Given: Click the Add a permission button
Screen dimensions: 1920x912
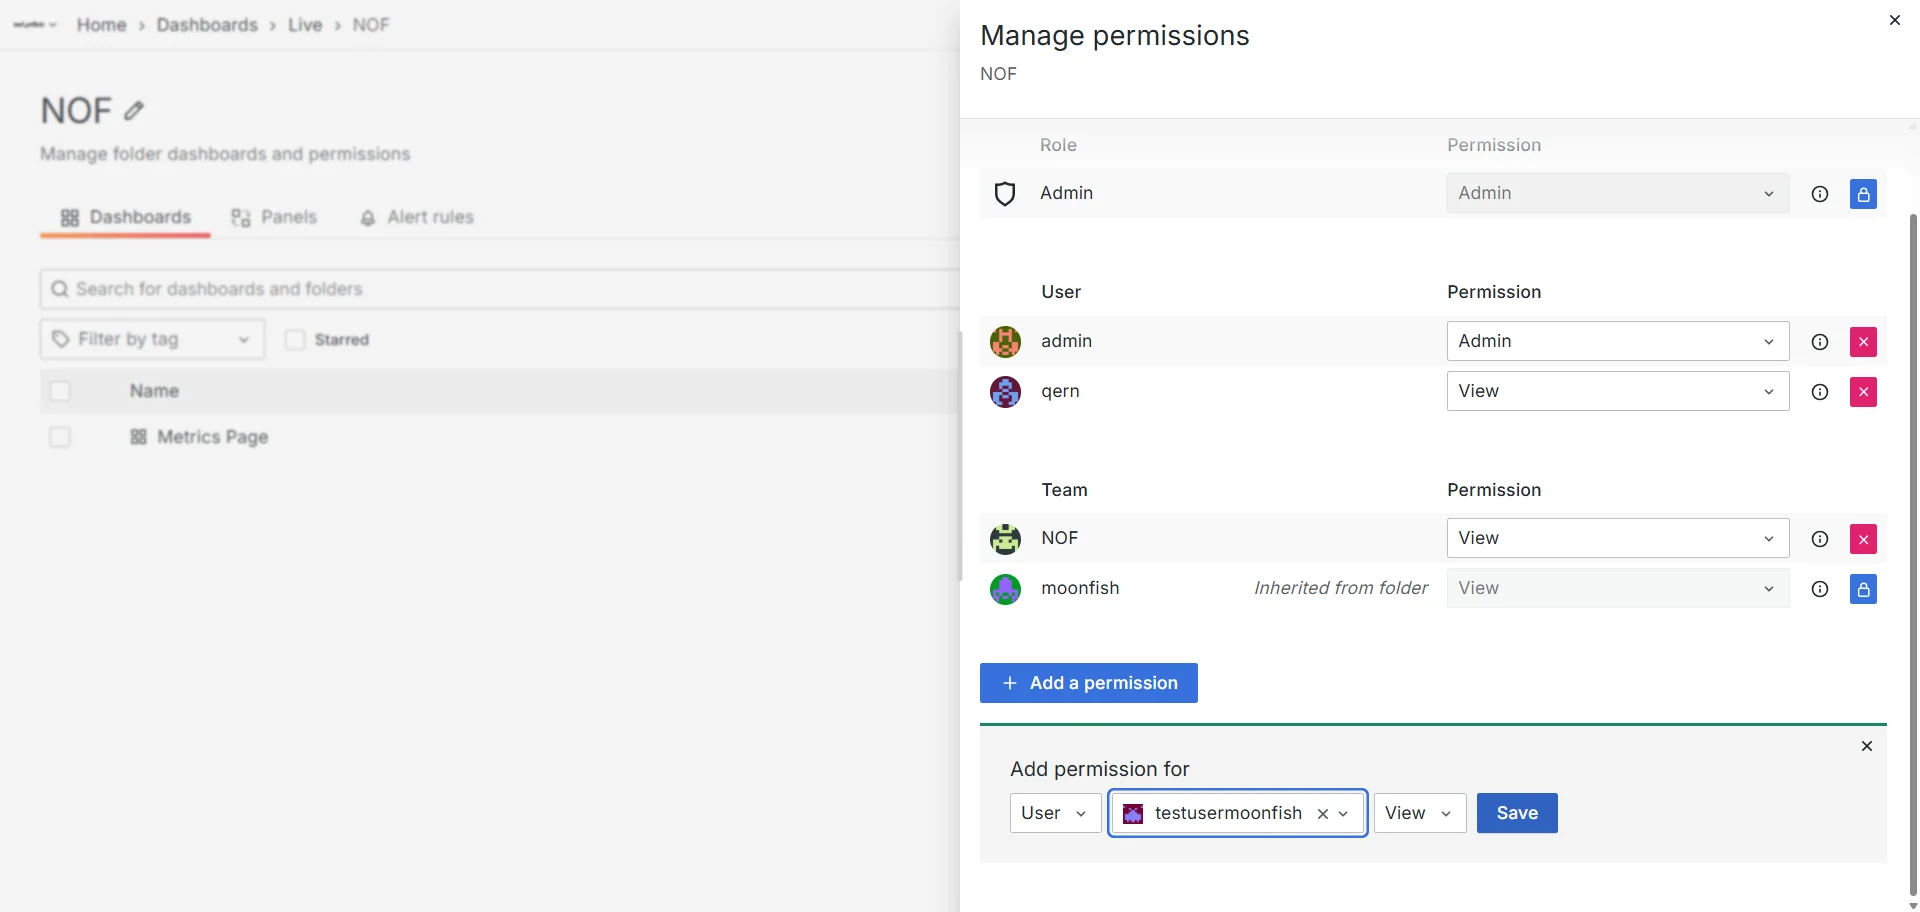Looking at the screenshot, I should tap(1088, 683).
